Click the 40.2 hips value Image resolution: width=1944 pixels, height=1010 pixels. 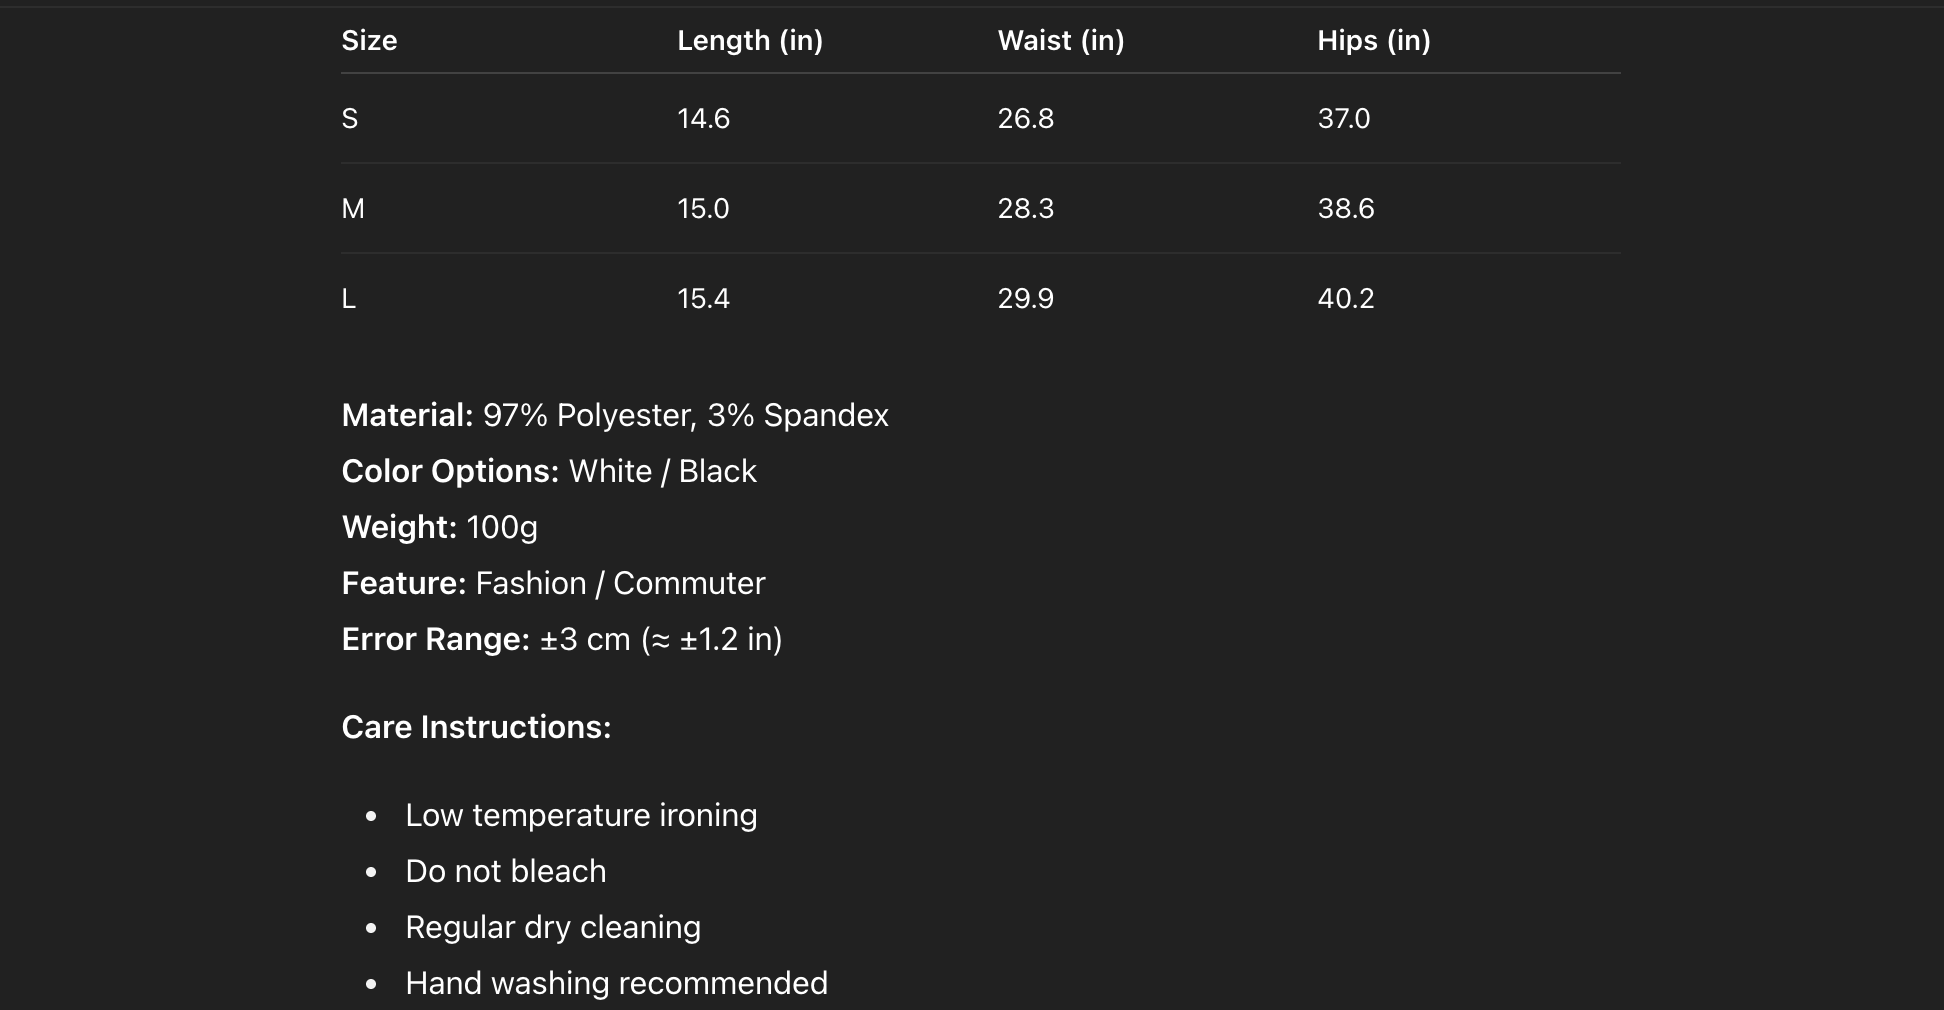point(1345,299)
